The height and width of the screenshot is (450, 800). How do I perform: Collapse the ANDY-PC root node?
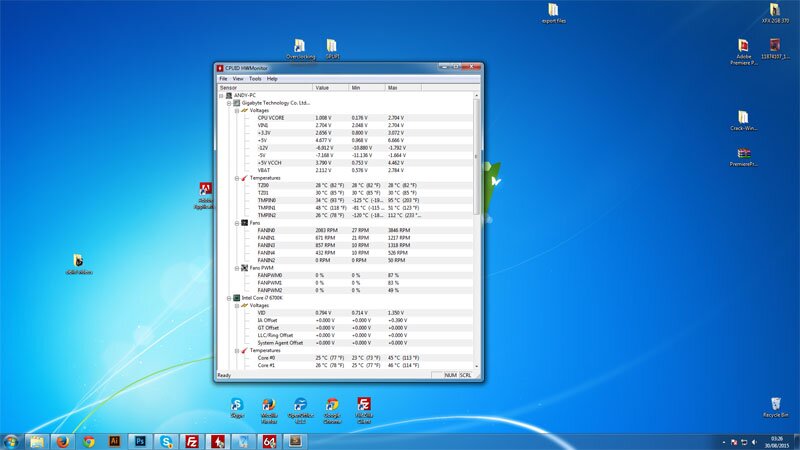221,95
